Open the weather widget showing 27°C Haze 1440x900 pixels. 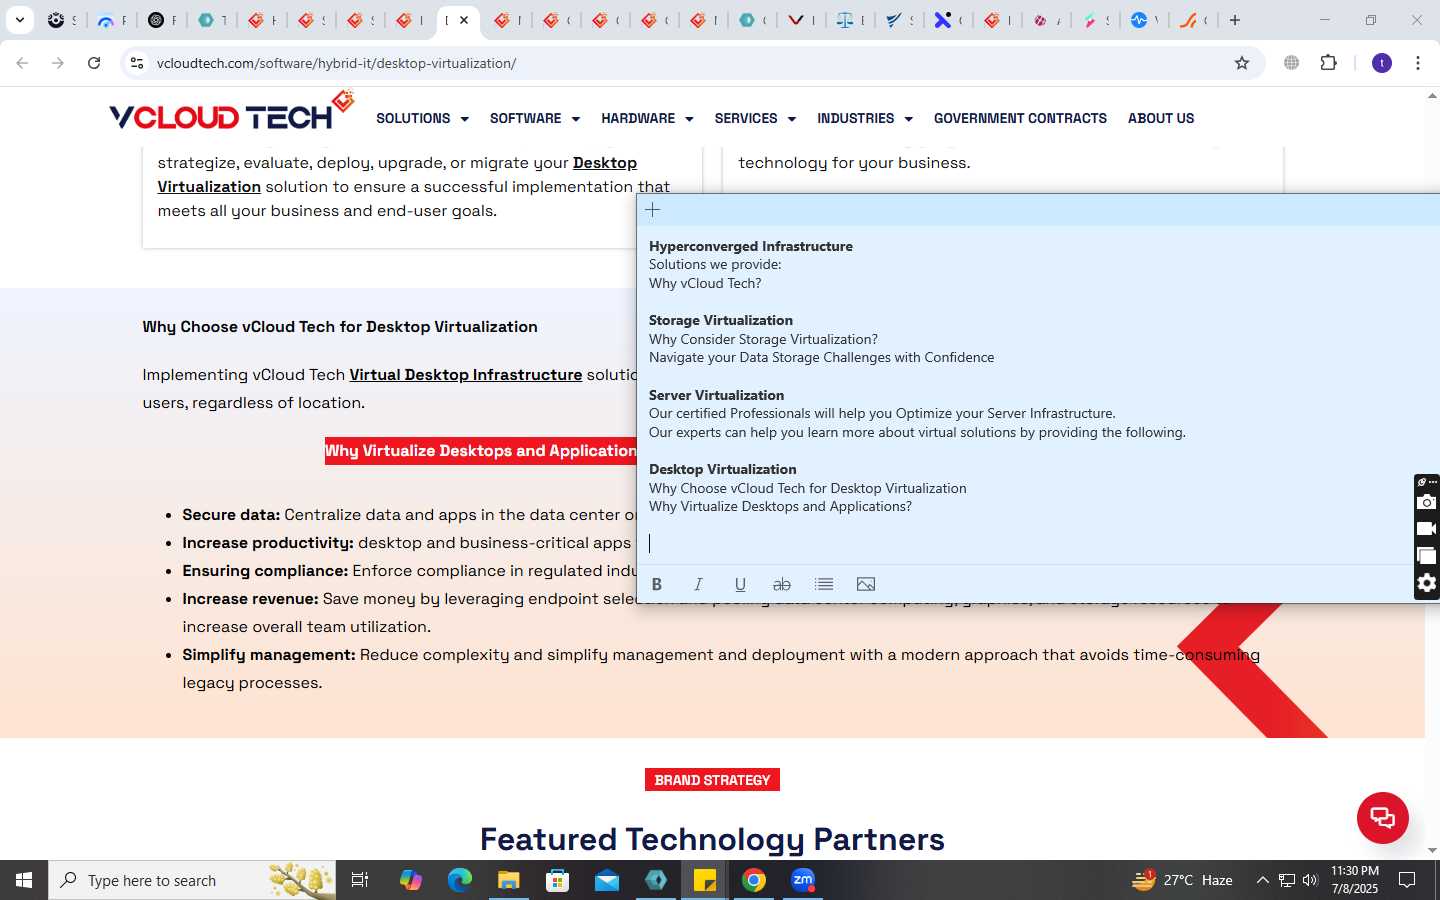click(x=1182, y=880)
